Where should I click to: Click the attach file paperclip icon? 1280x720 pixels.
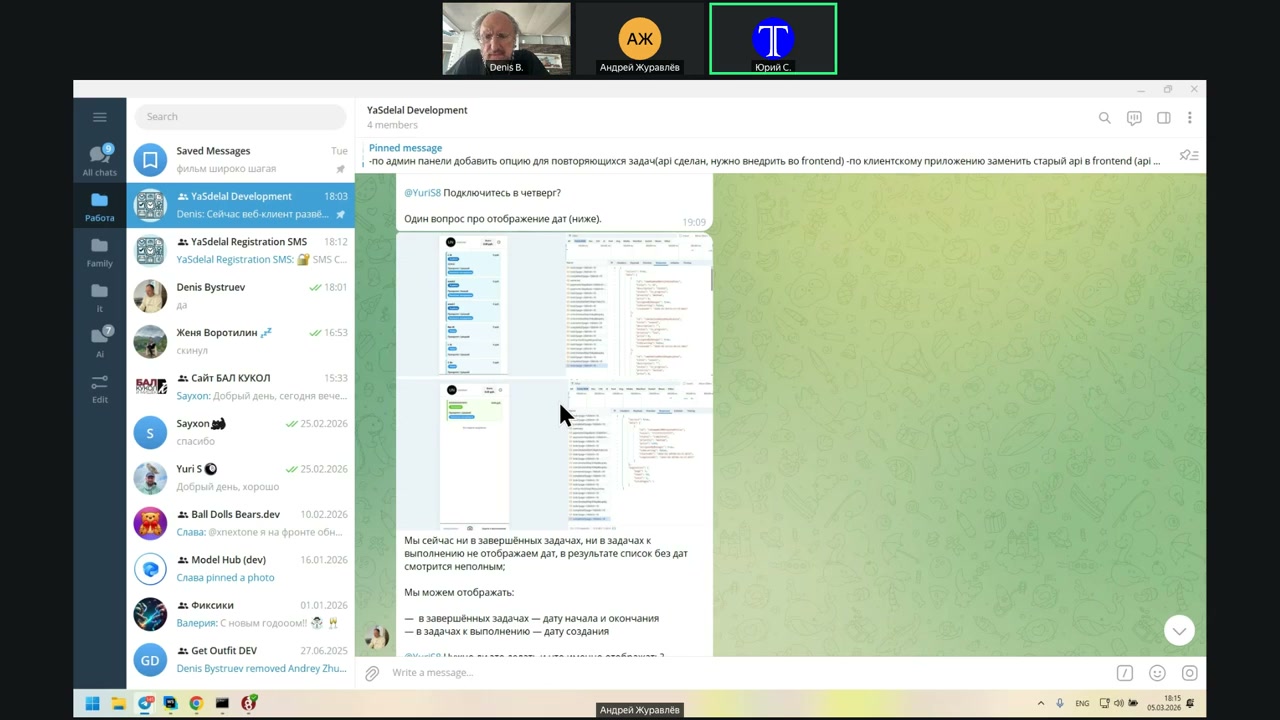(x=372, y=673)
